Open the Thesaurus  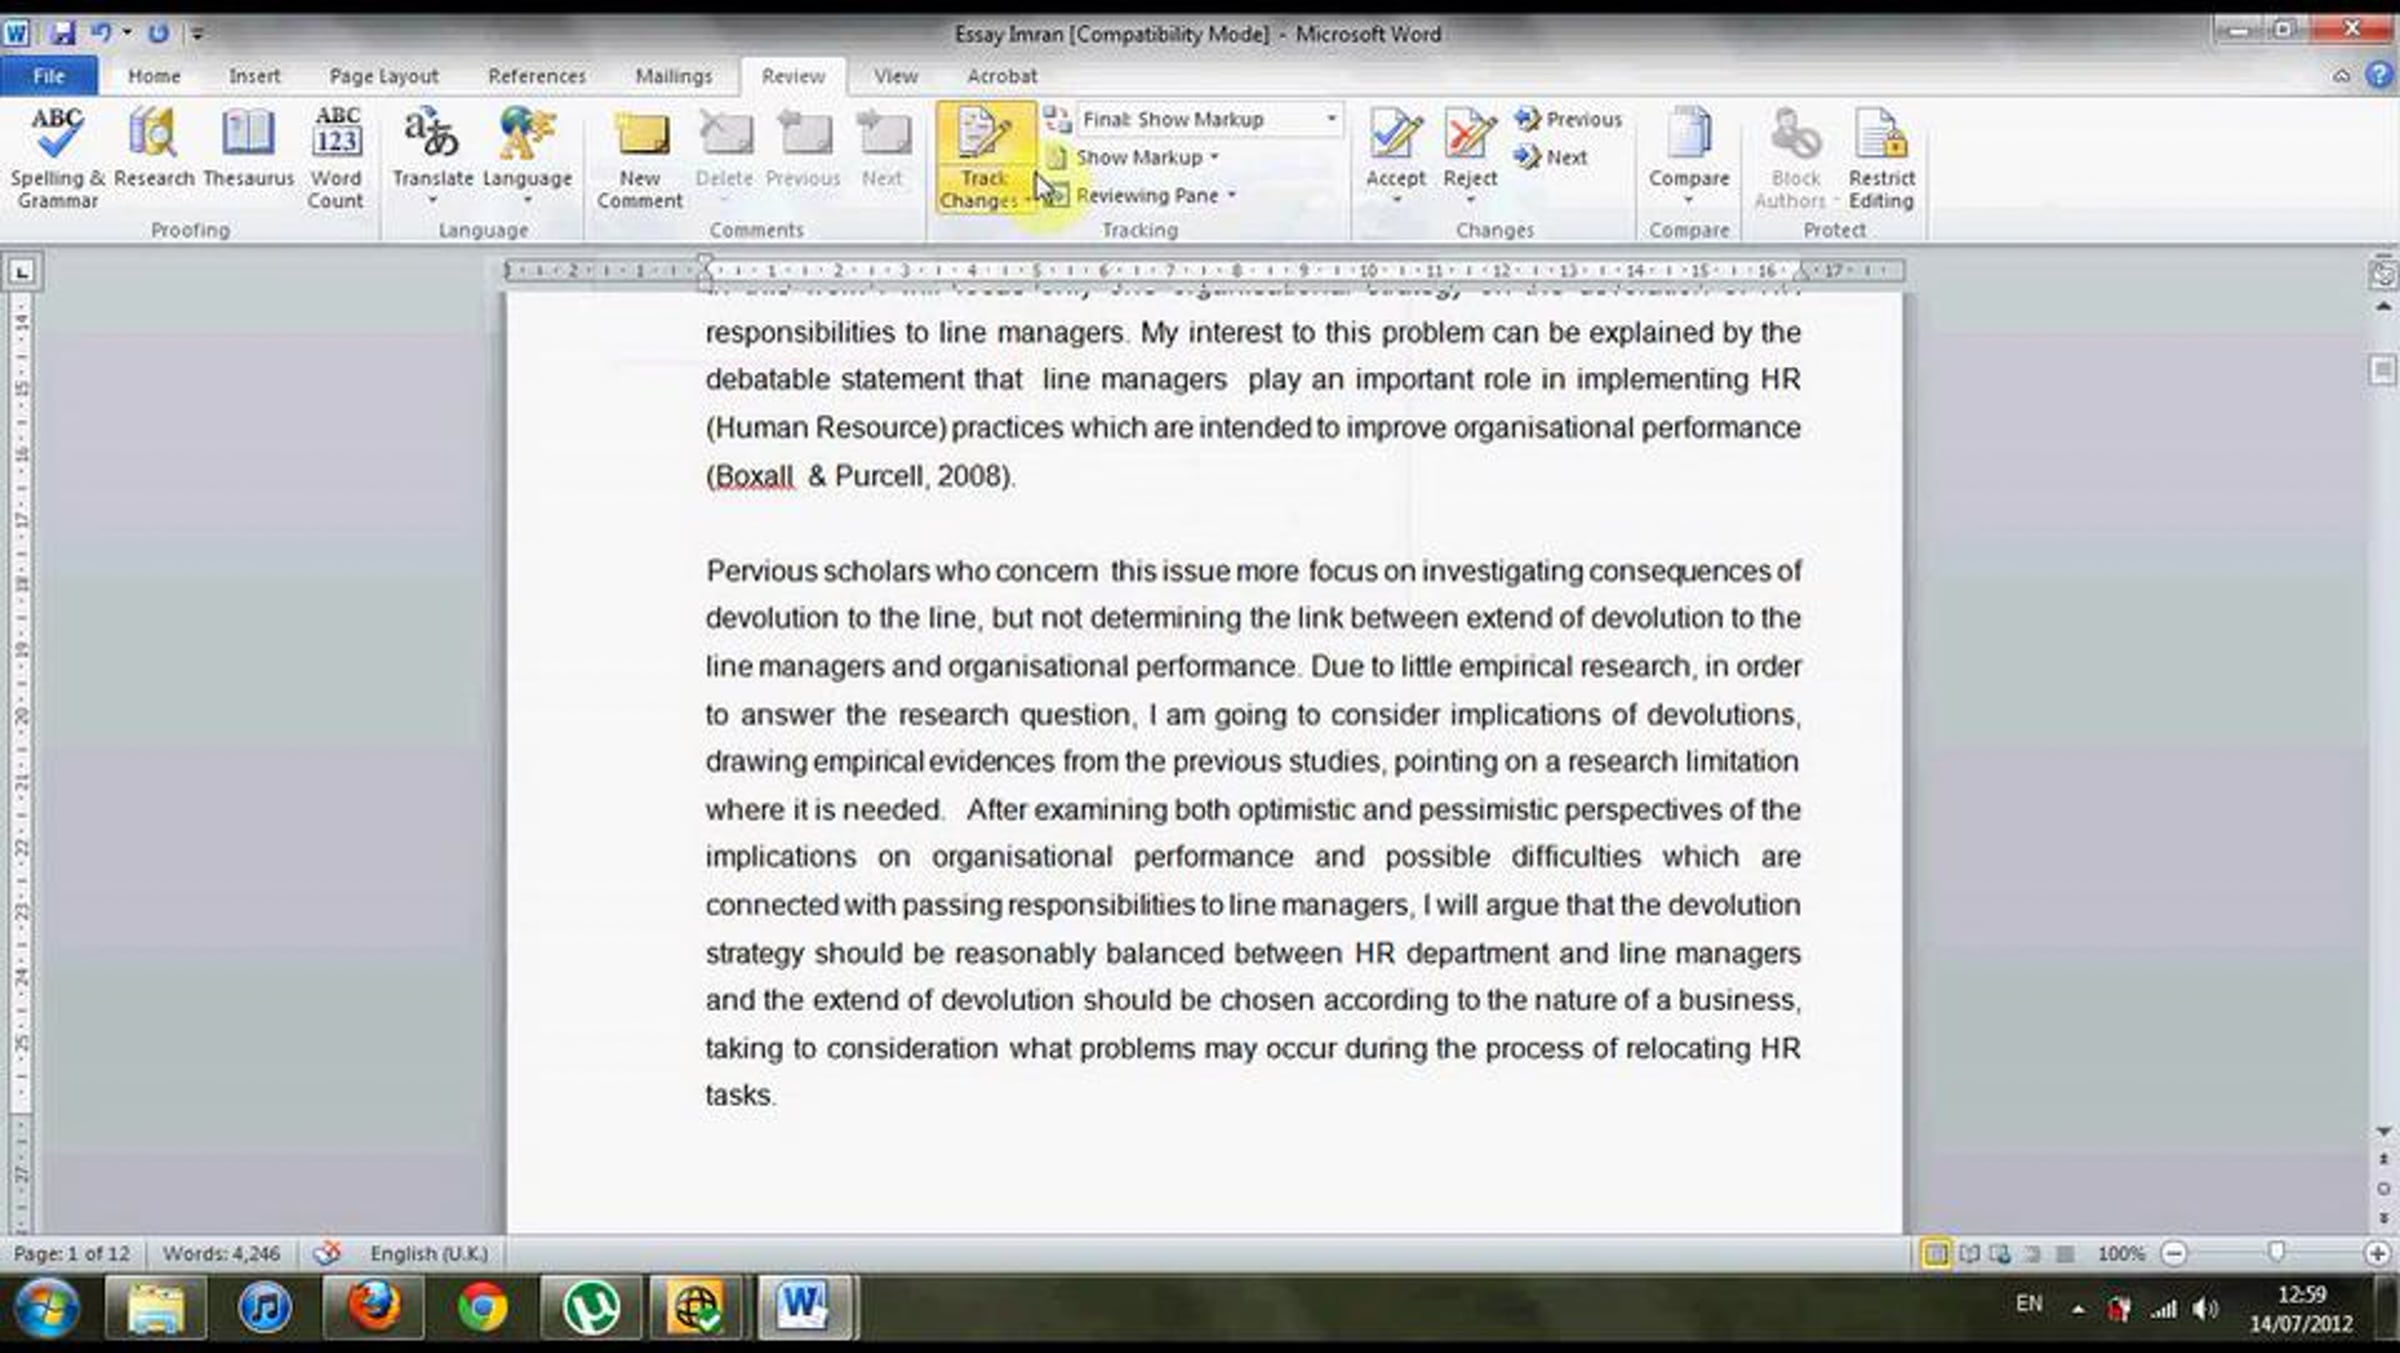coord(248,137)
